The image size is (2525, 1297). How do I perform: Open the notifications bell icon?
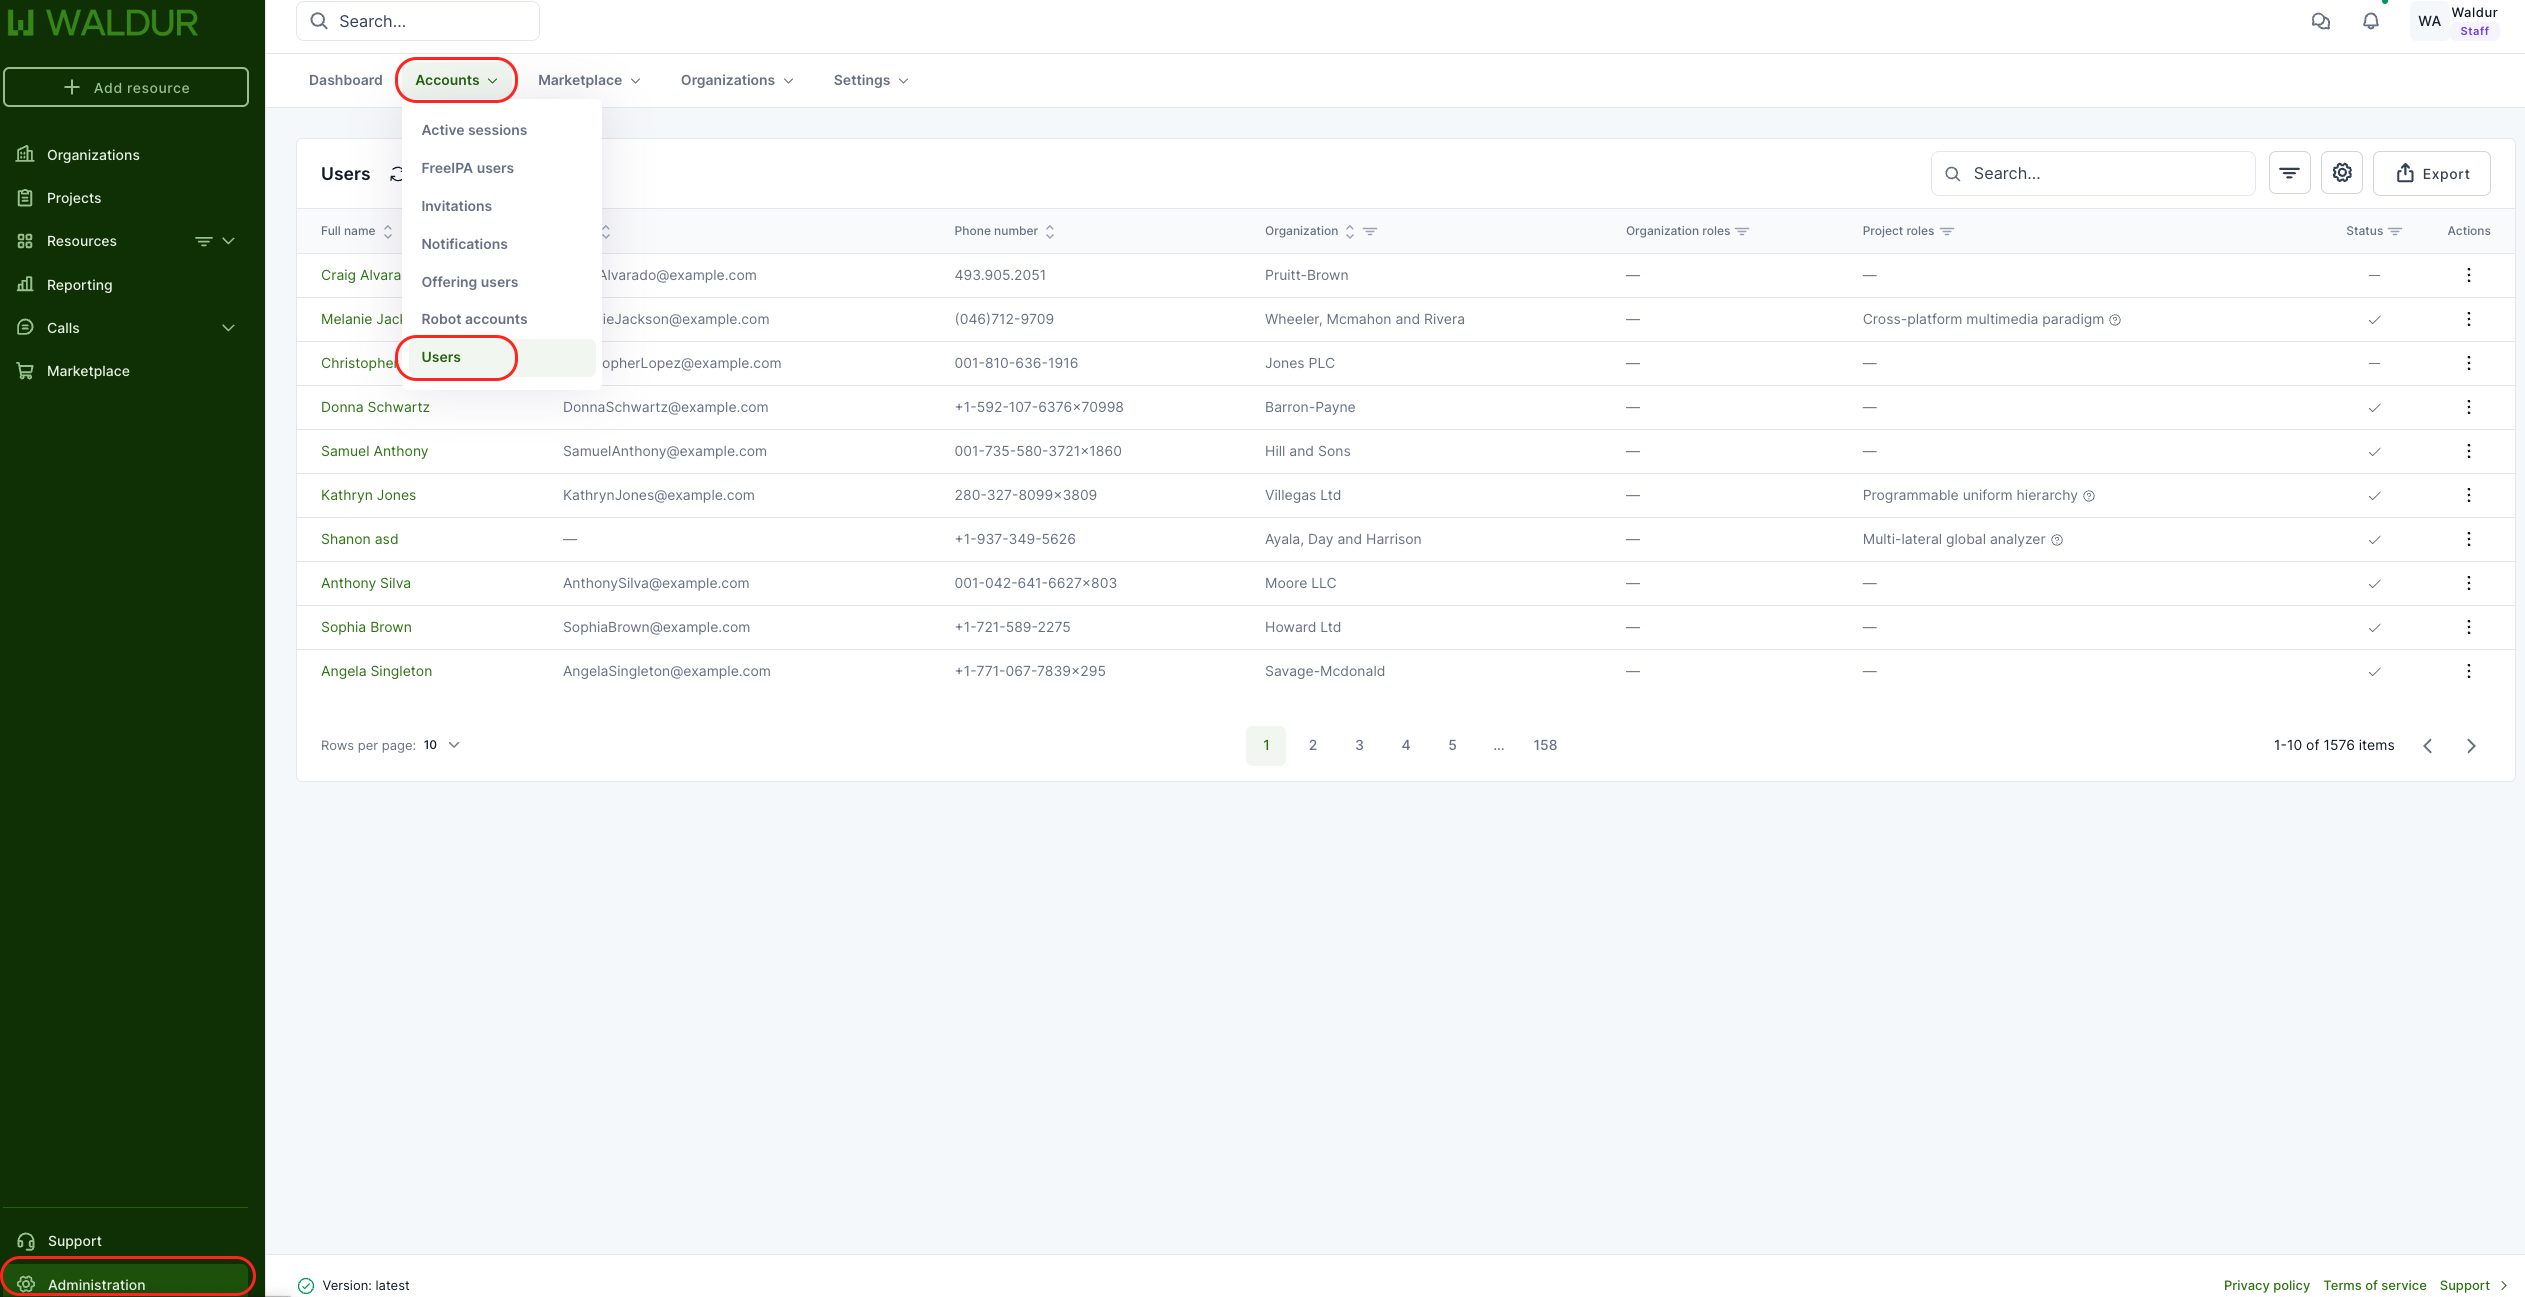[2371, 21]
